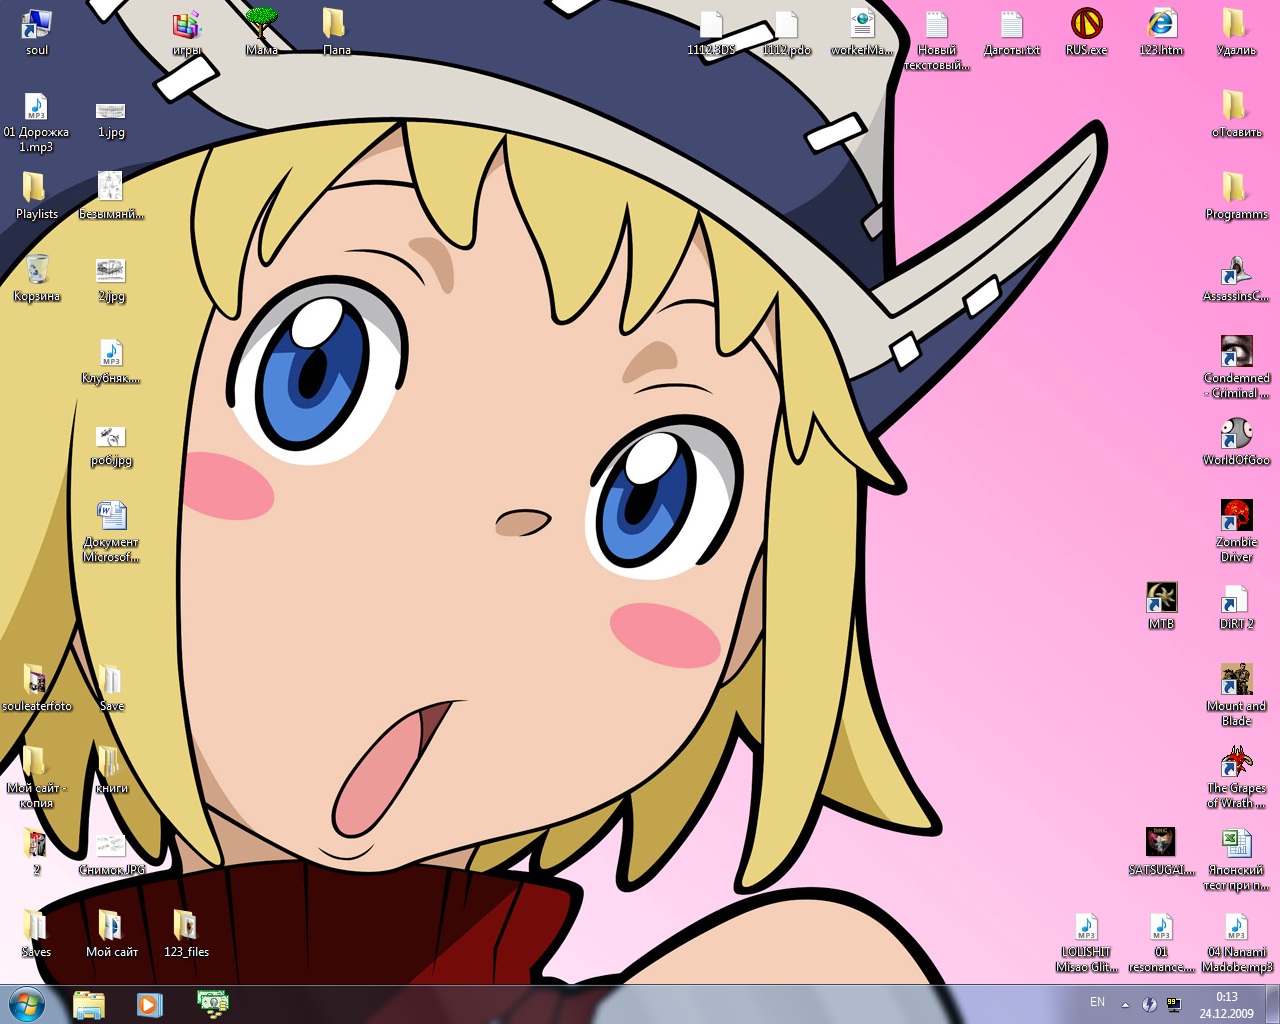Open the Документ Microsoft Word file

(111, 531)
